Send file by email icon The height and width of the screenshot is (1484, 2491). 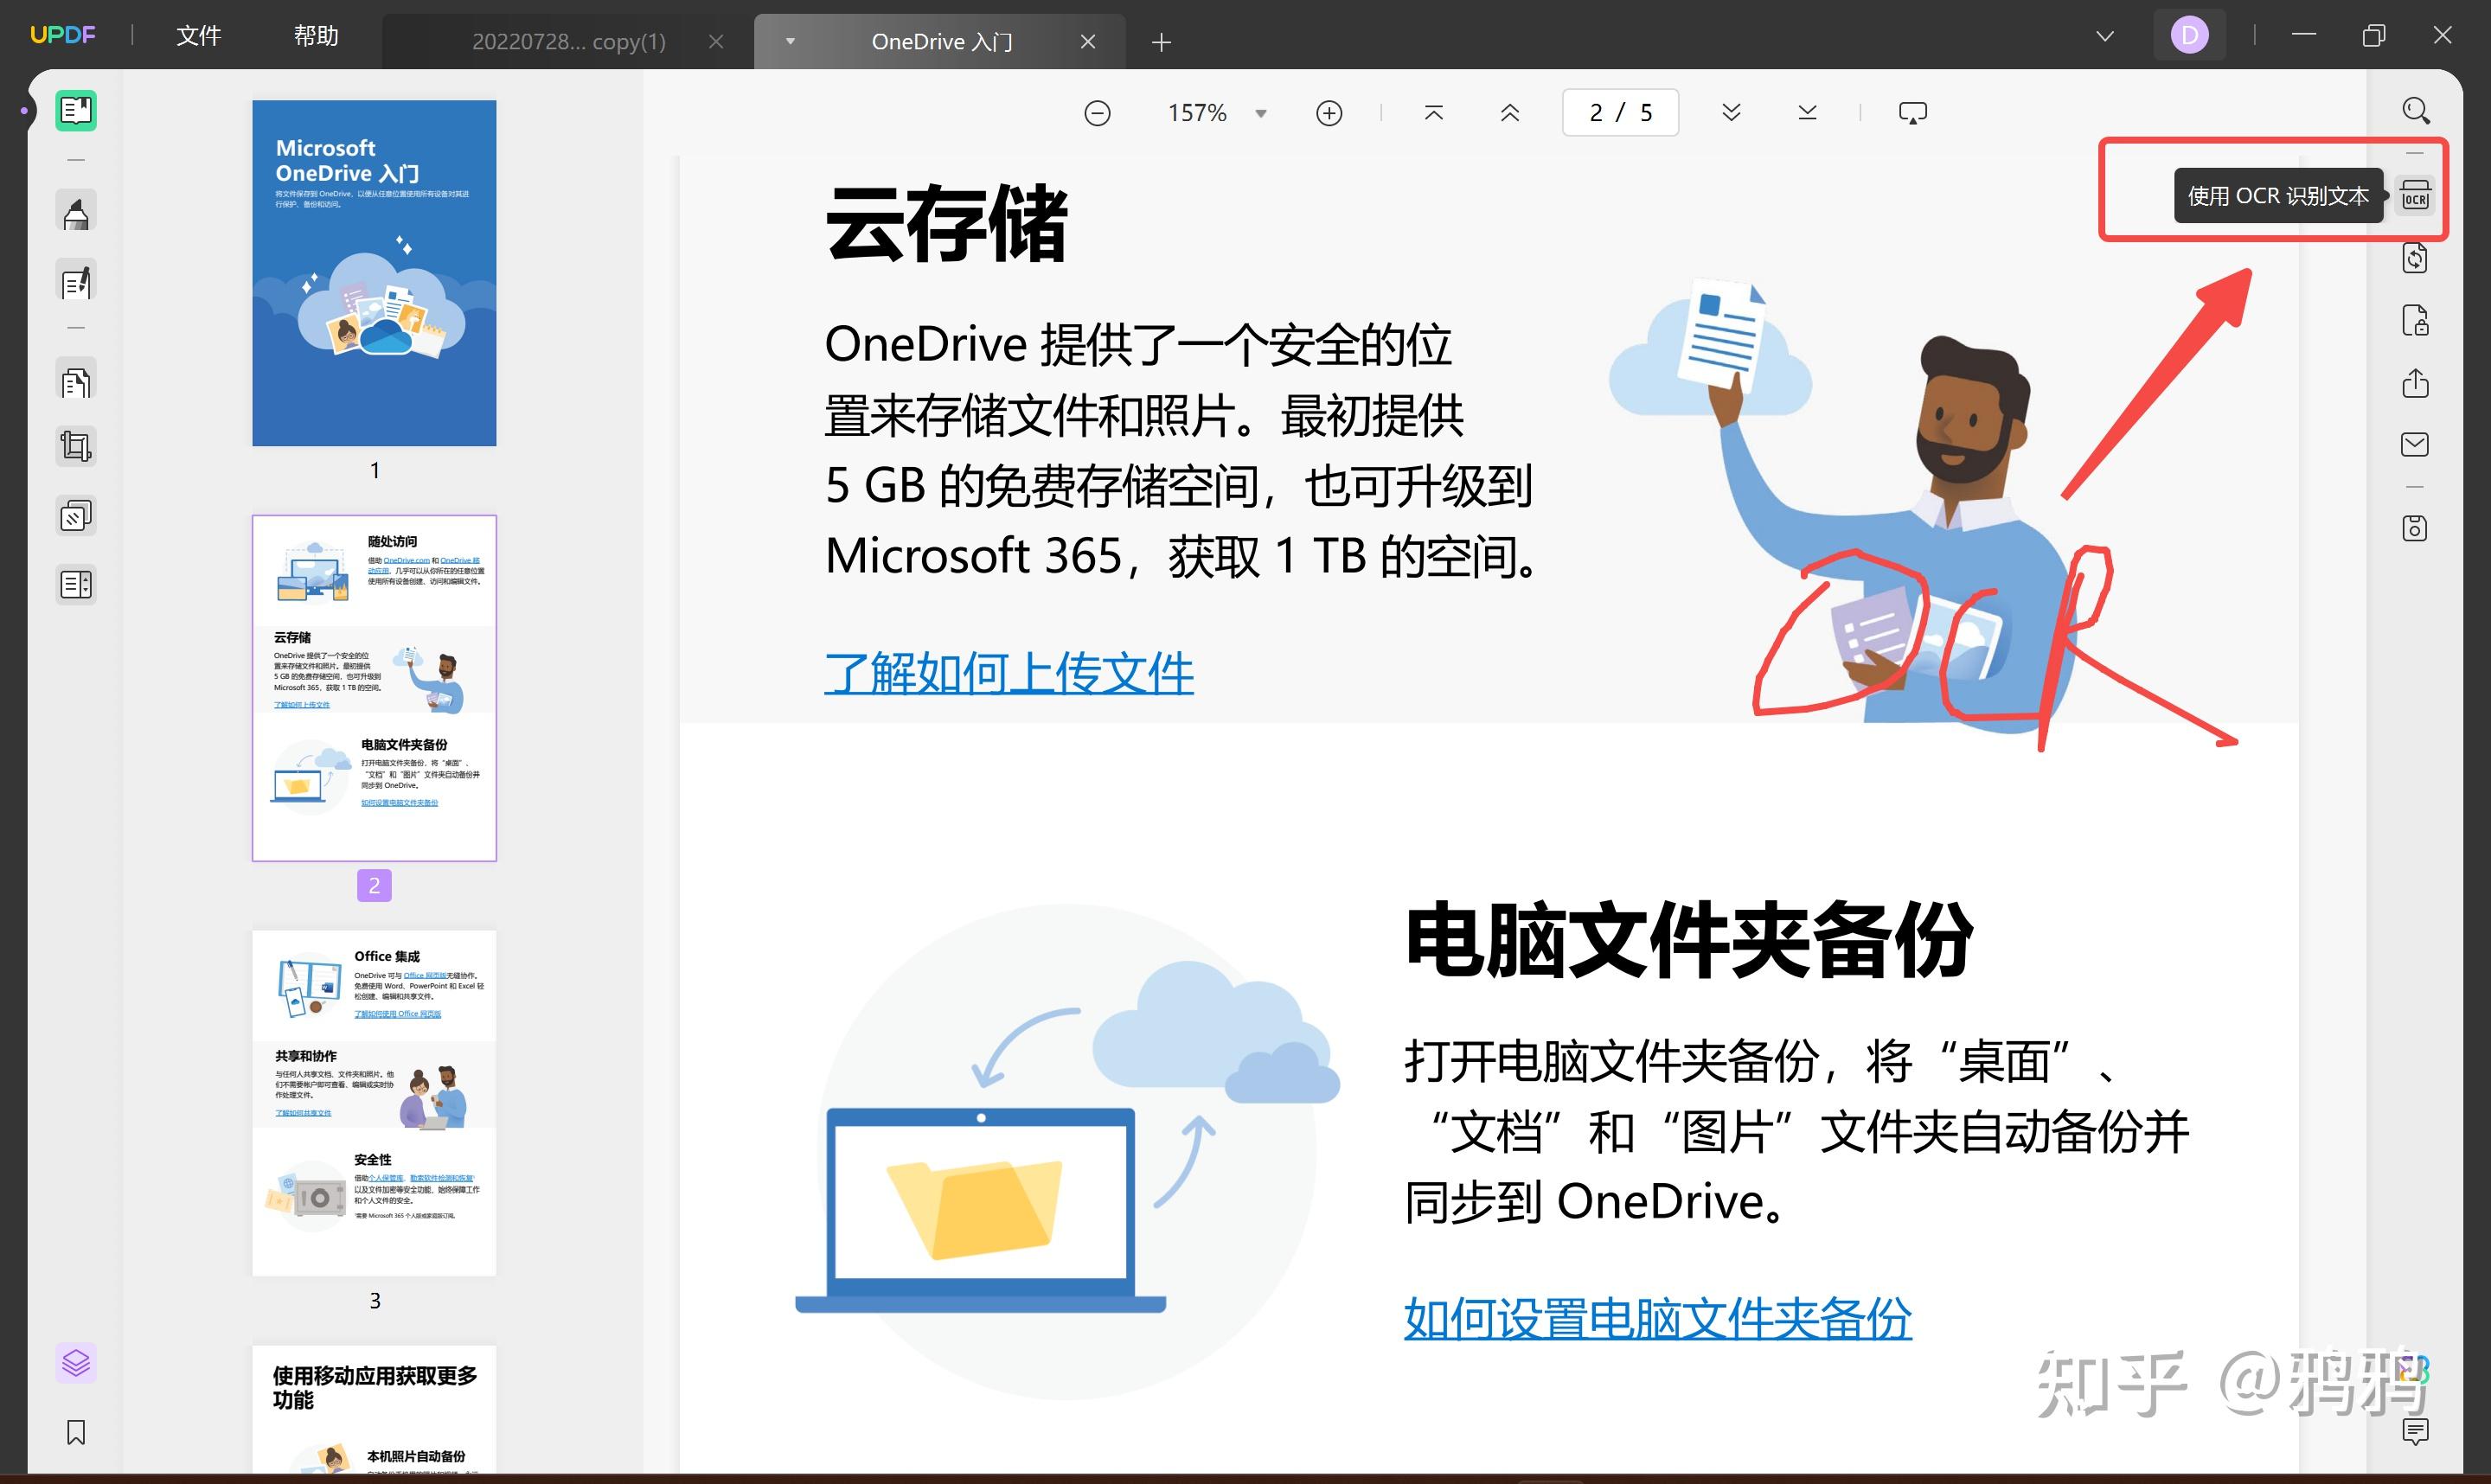tap(2415, 444)
